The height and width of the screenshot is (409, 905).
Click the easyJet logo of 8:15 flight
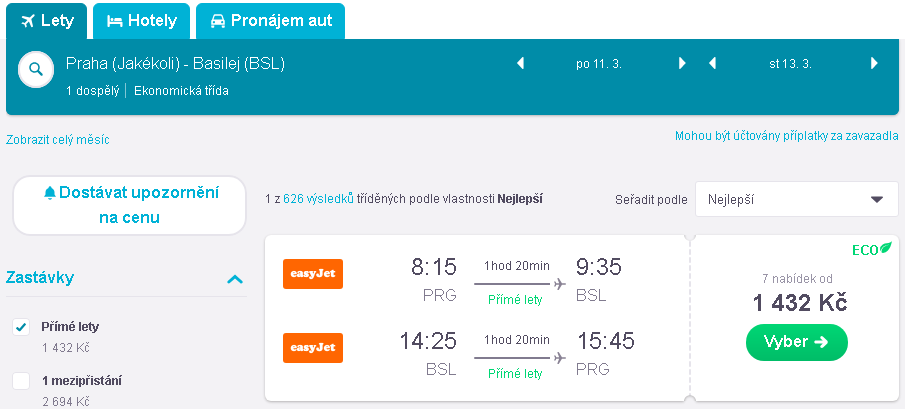313,273
